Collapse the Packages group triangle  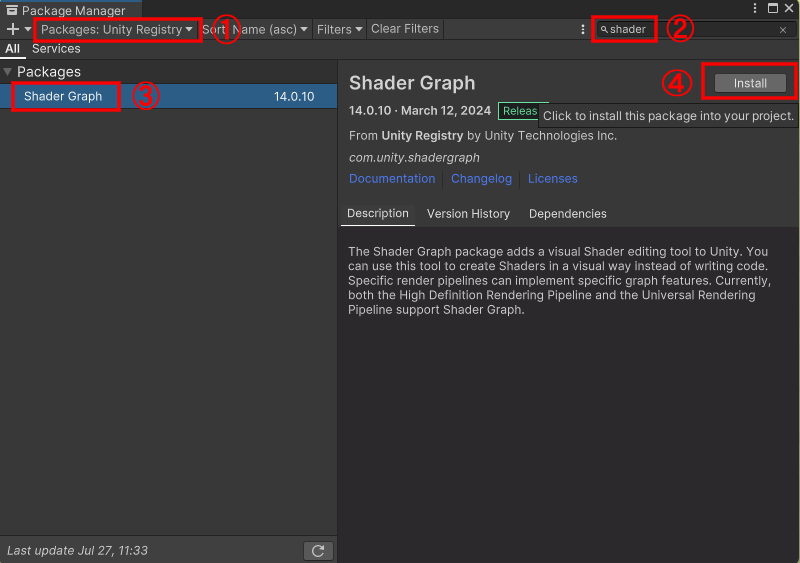[x=7, y=71]
